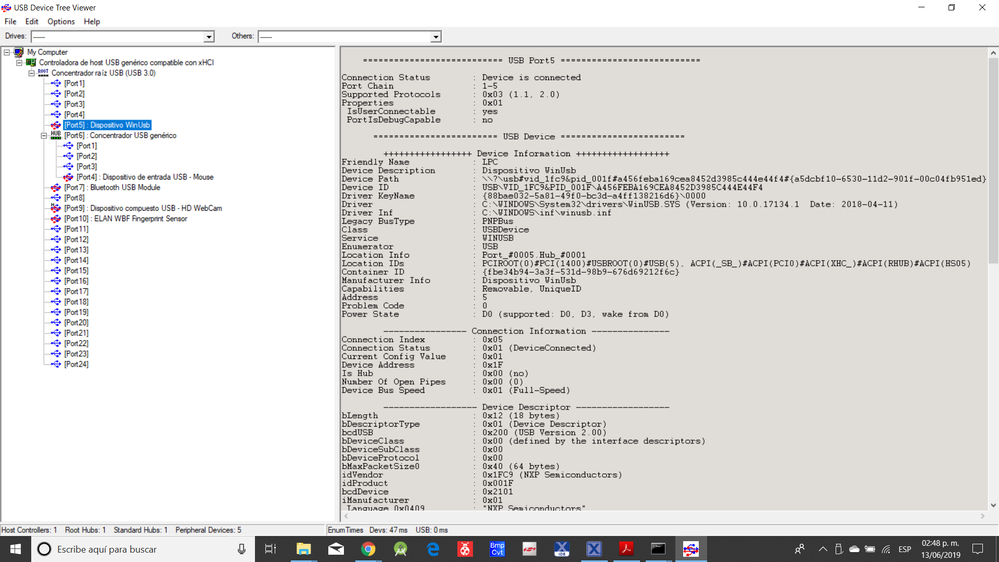999x562 pixels.
Task: Open Microsoft Edge from the taskbar
Action: tap(433, 549)
